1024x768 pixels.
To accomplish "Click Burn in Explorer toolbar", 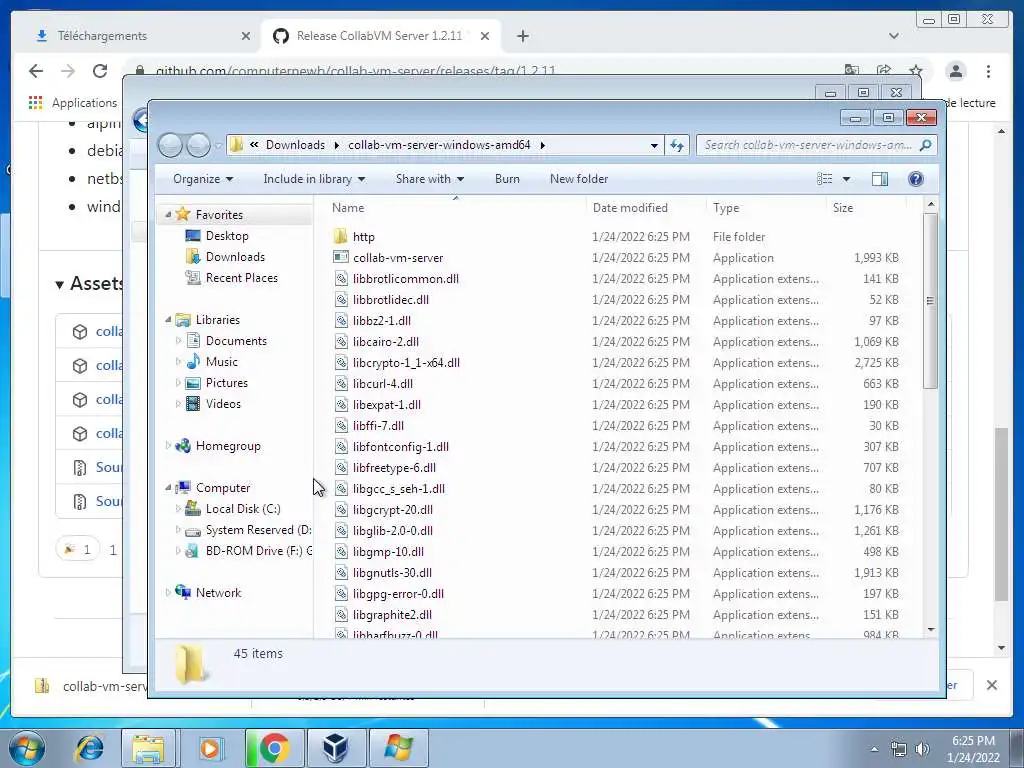I will click(507, 179).
